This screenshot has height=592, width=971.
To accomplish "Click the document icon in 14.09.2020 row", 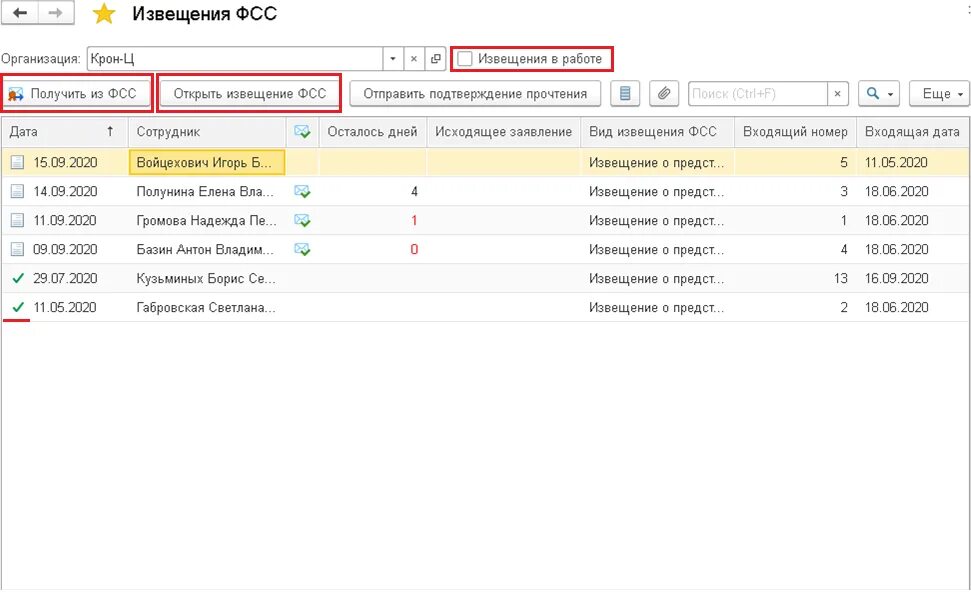I will pos(17,191).
